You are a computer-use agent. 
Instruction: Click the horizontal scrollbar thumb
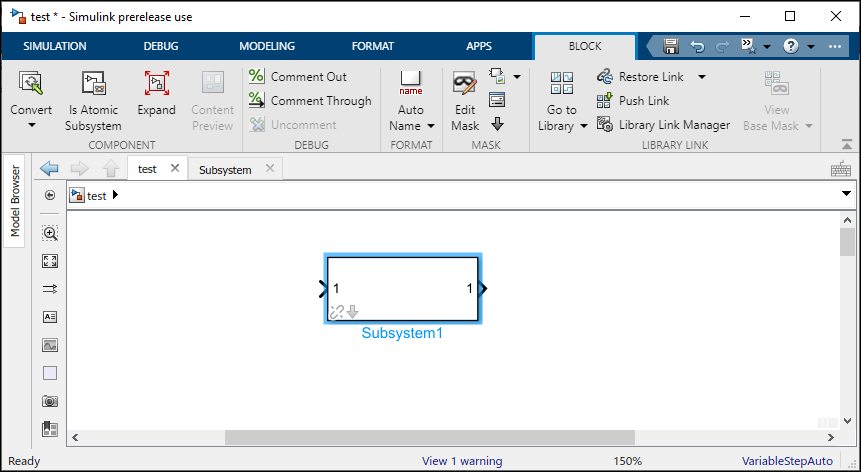click(x=430, y=437)
